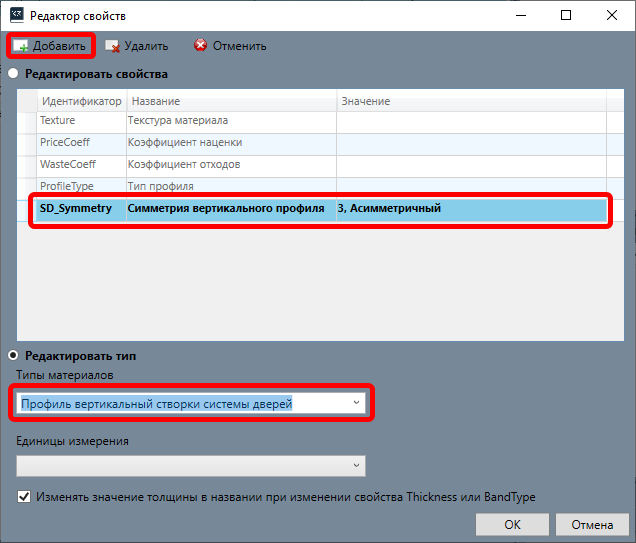Toggle the Thickness or BandType name checkbox

(x=24, y=496)
